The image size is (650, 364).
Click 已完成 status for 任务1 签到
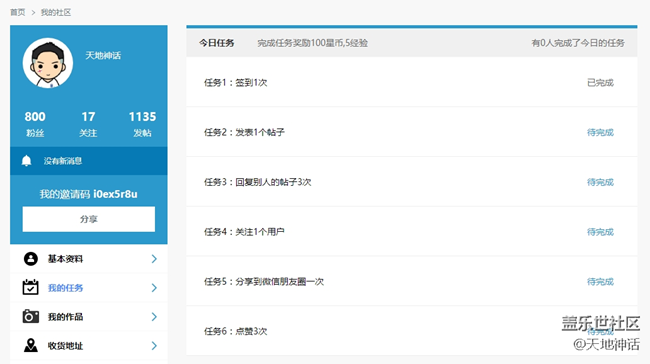600,83
